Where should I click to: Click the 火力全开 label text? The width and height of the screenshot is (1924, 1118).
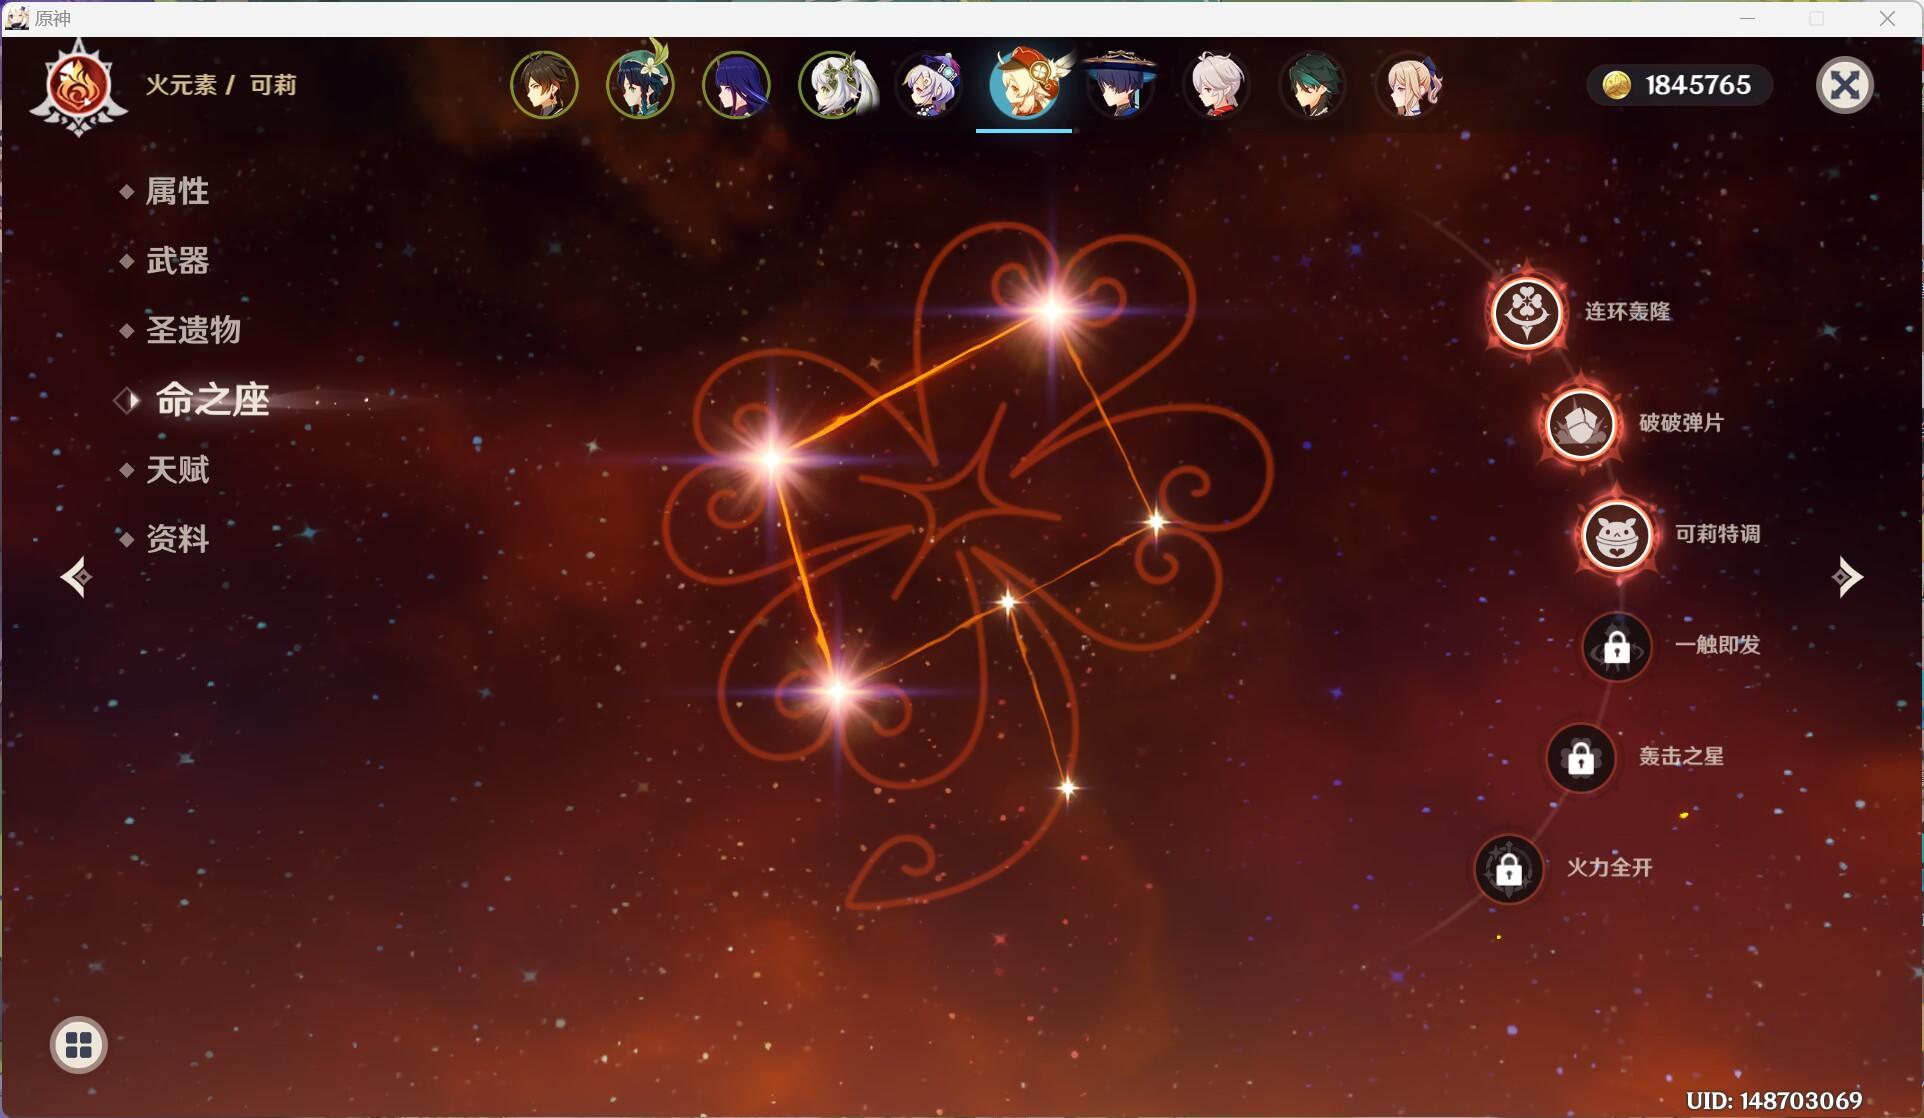[x=1609, y=867]
